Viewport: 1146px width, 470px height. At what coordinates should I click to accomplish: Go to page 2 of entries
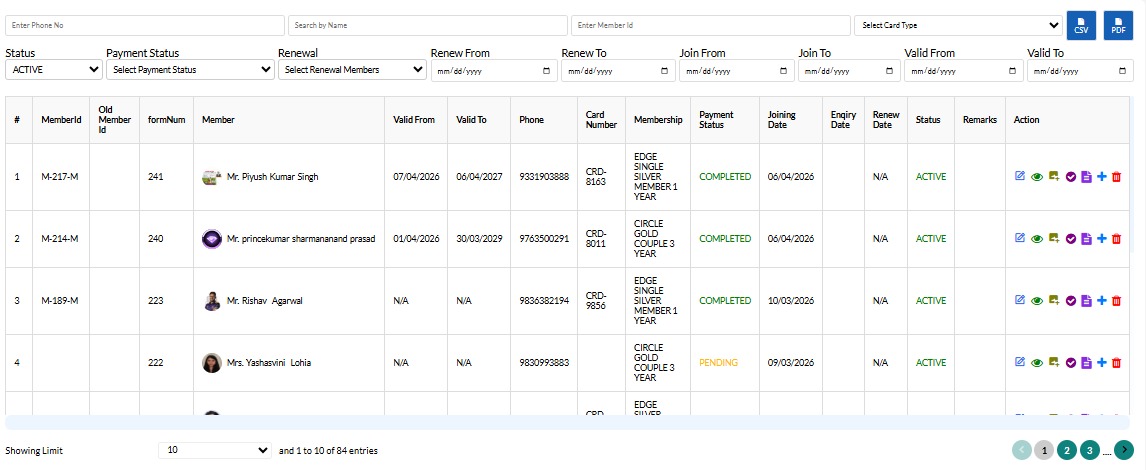(x=1067, y=451)
